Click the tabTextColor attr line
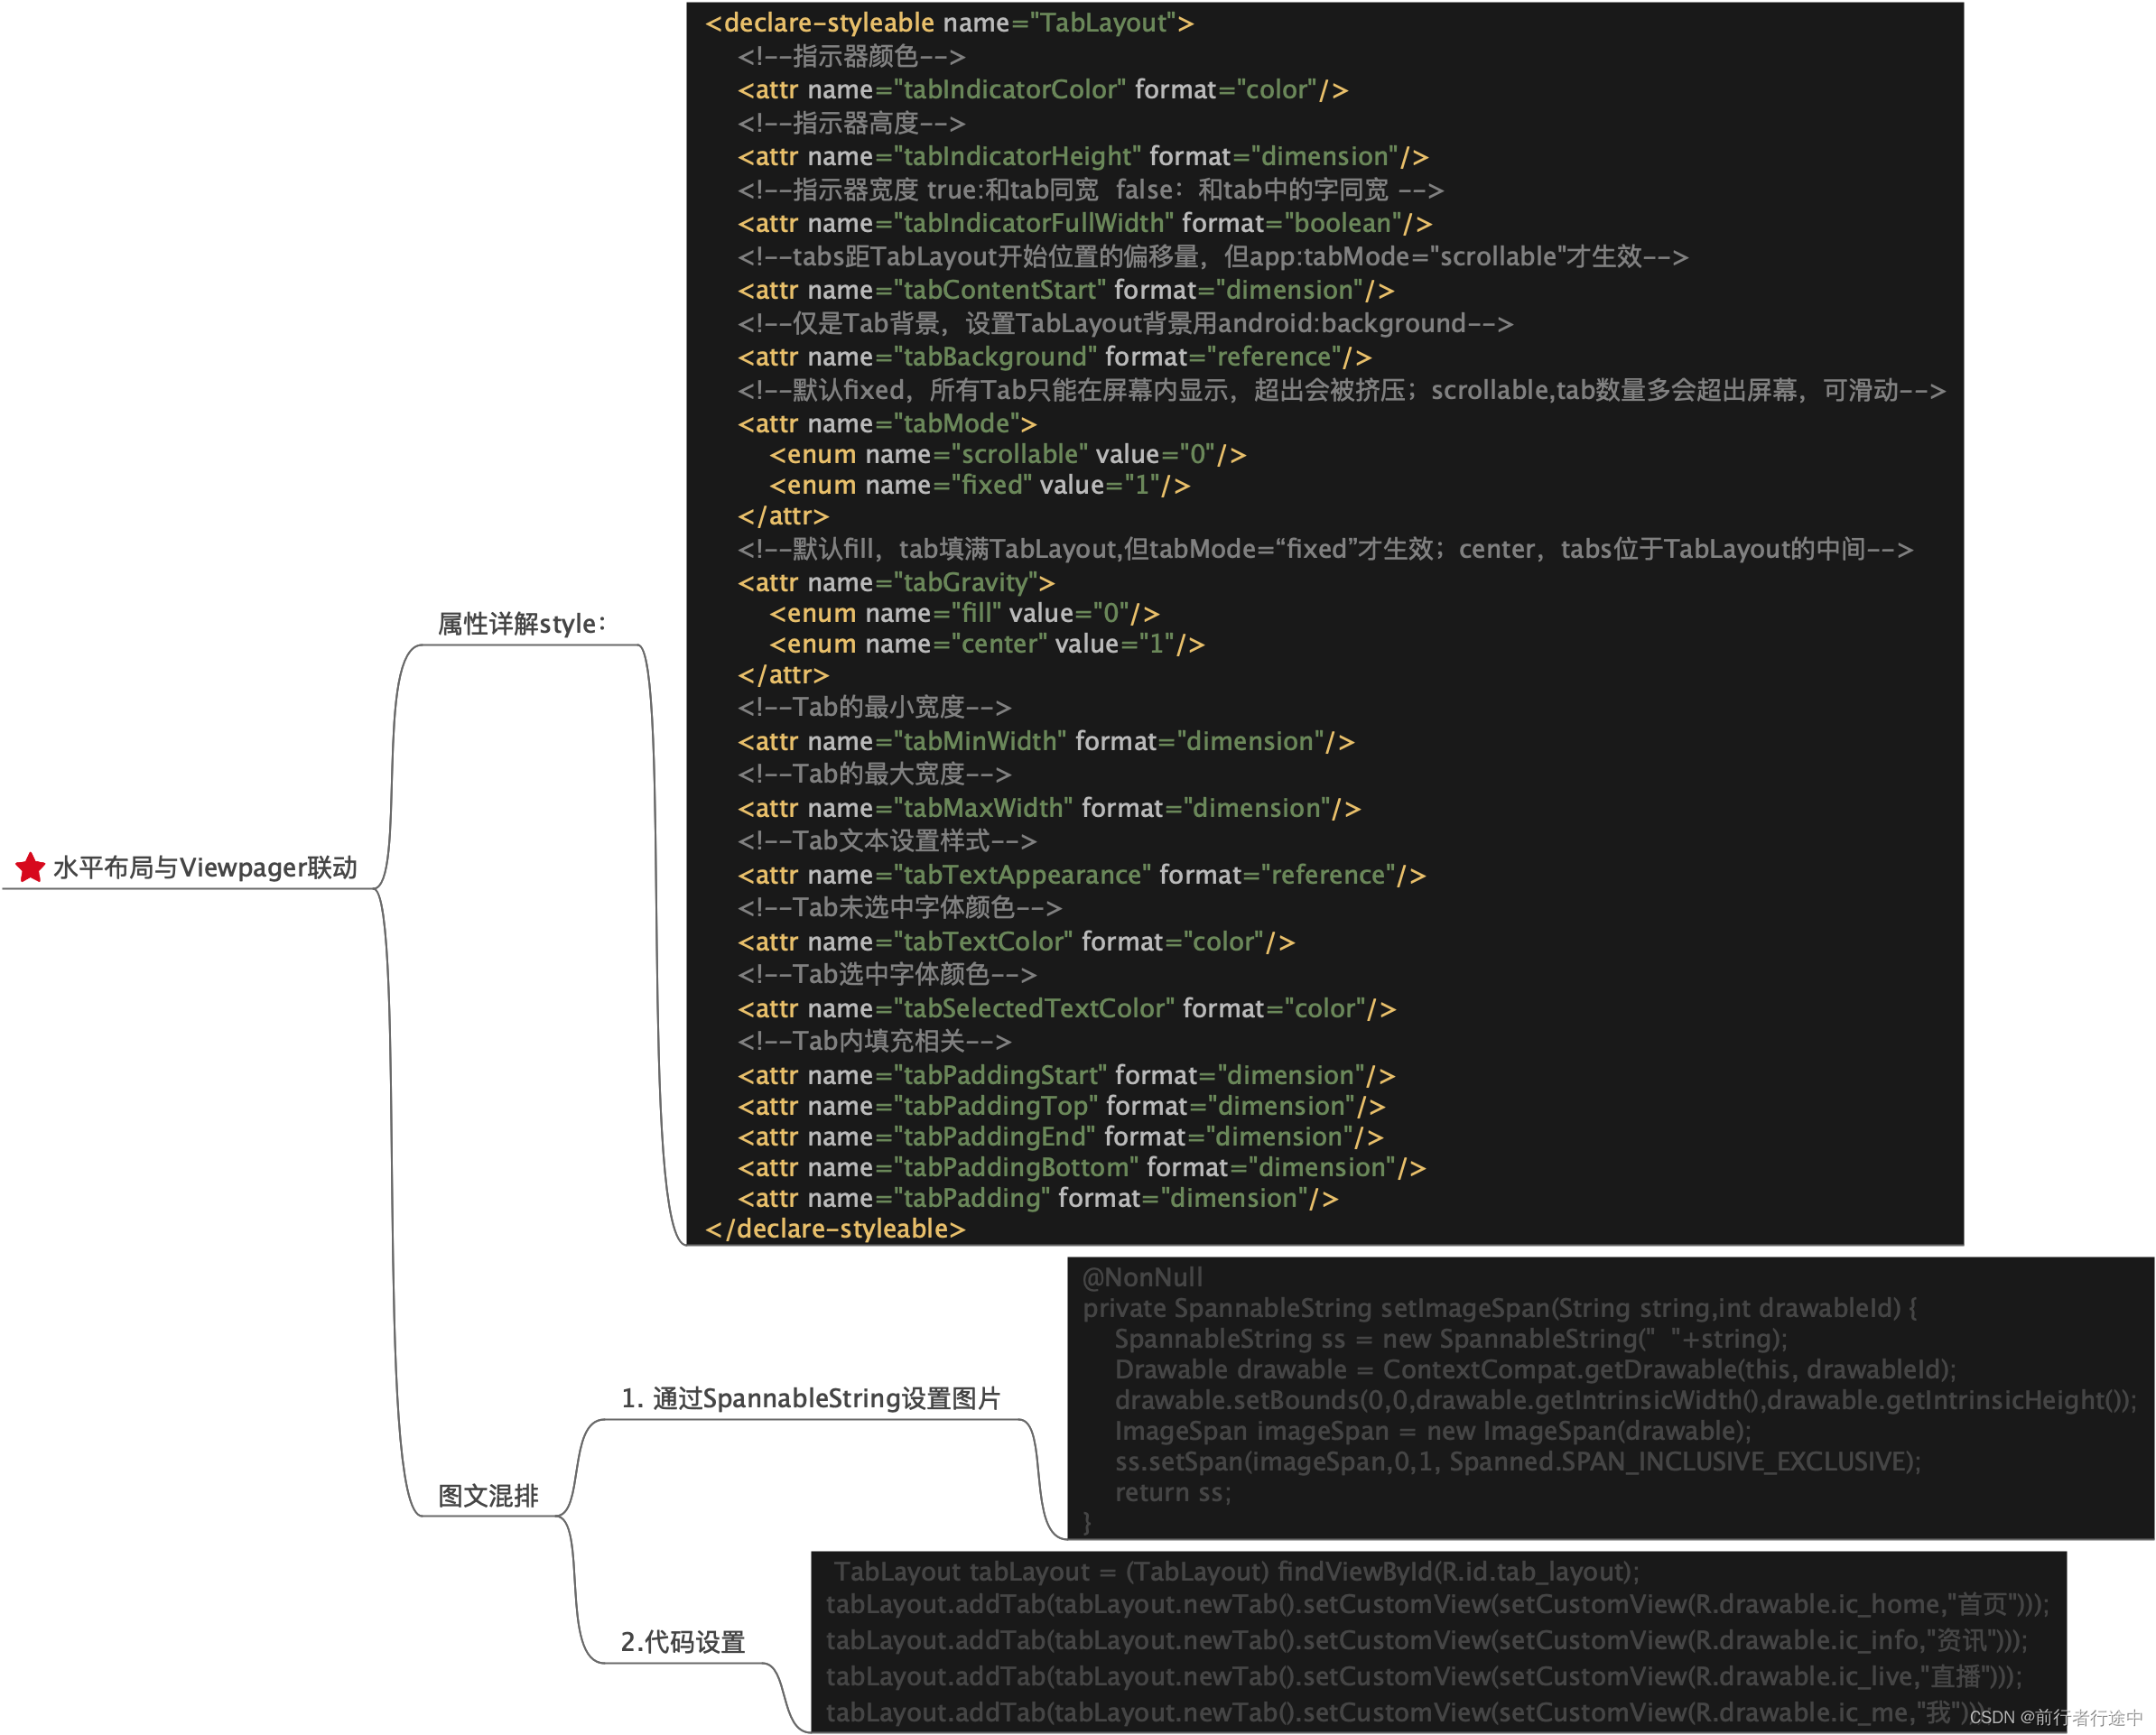The height and width of the screenshot is (1735, 2156). 1016,943
